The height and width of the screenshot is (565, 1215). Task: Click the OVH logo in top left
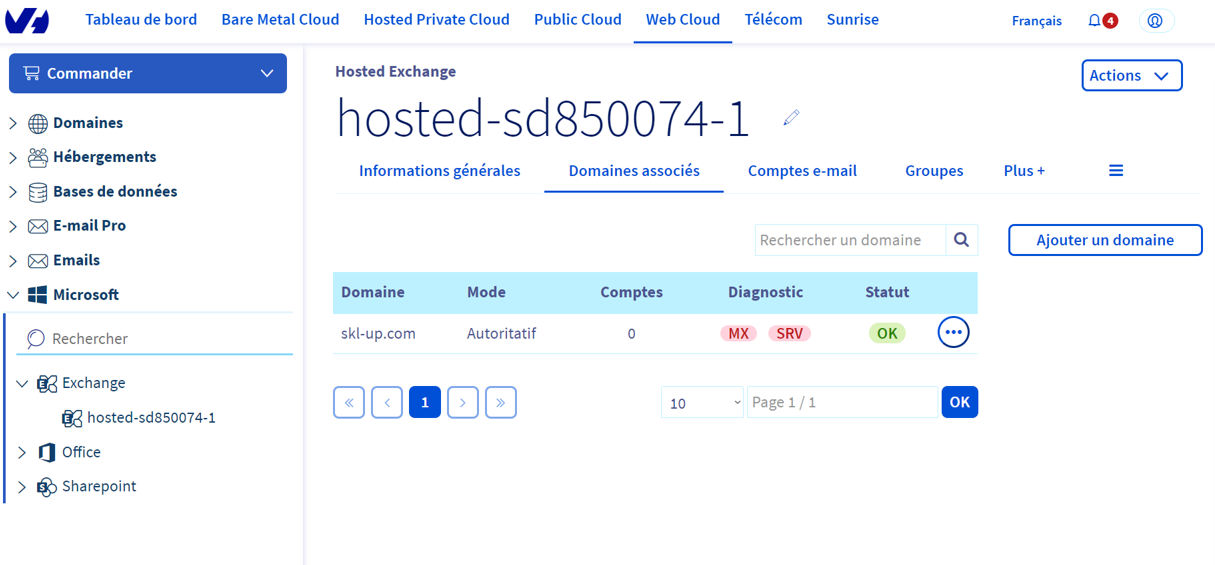(27, 20)
